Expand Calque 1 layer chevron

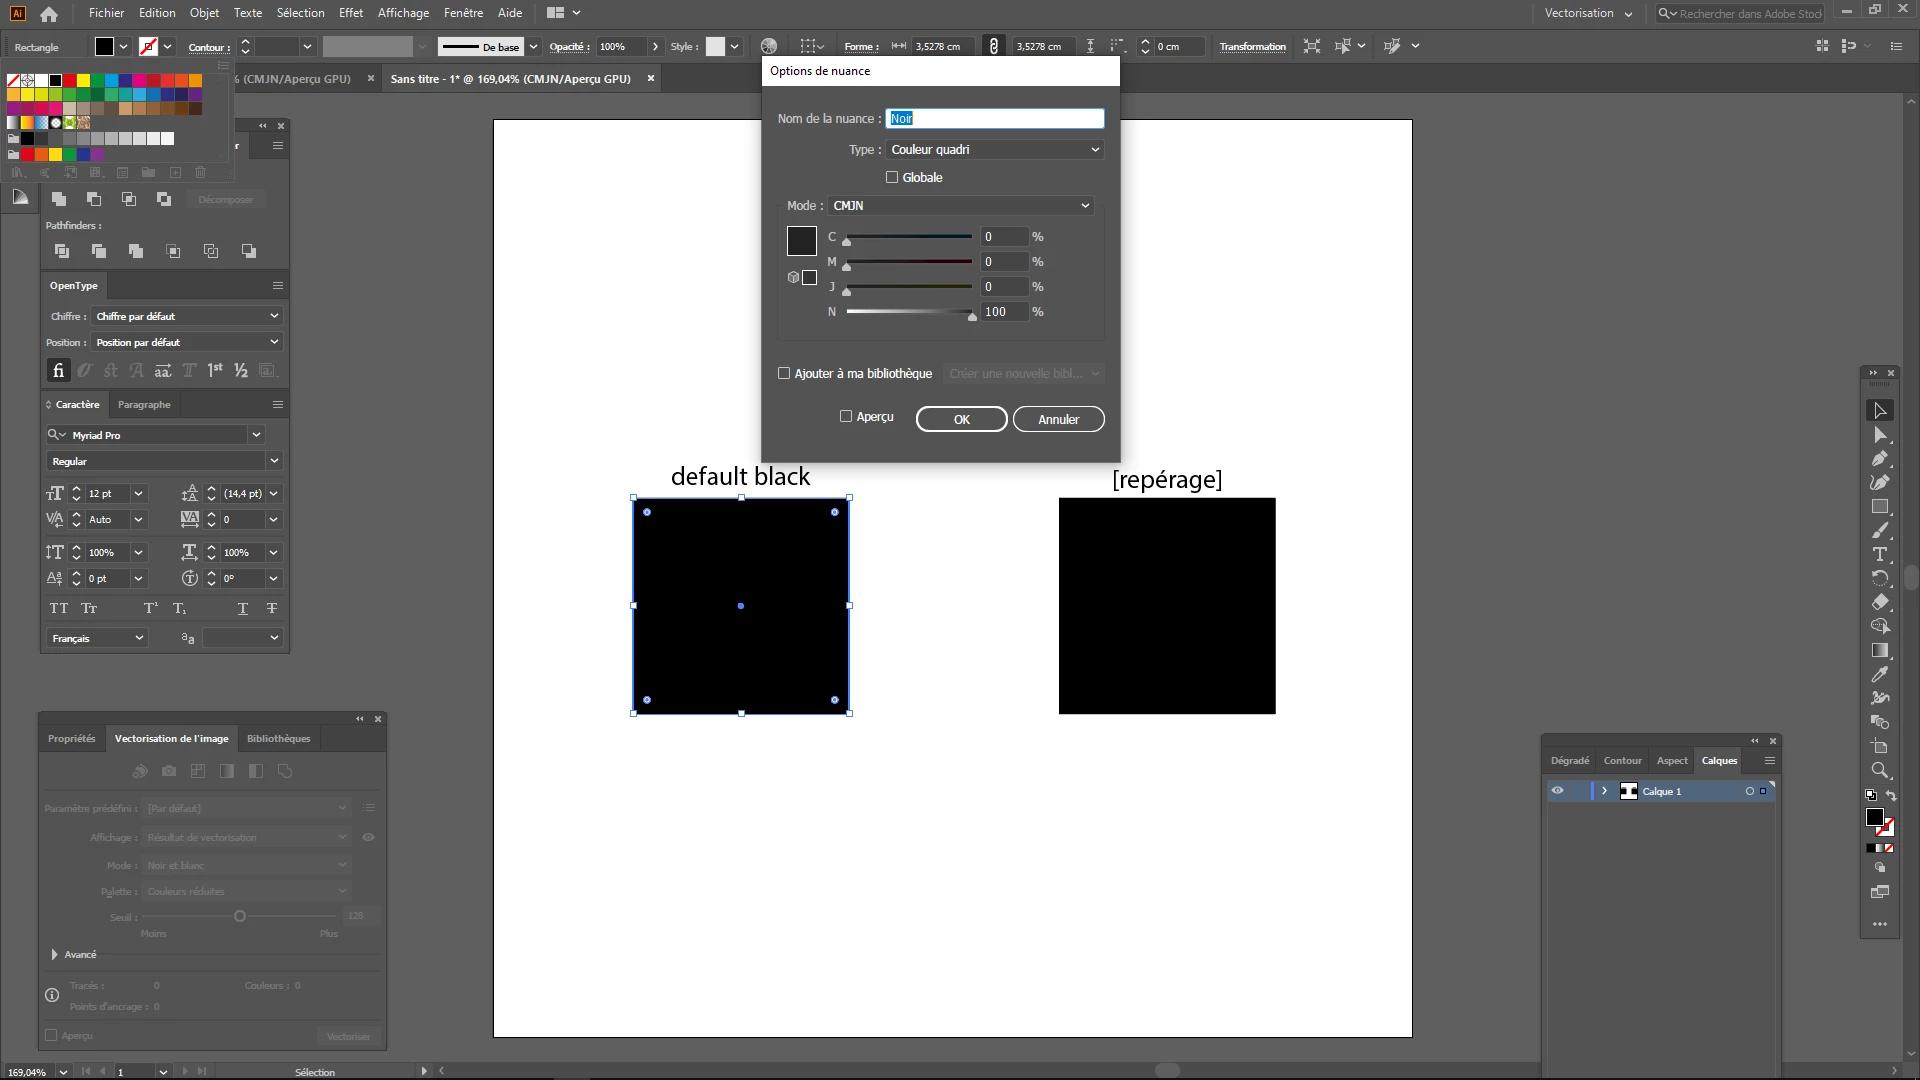[x=1604, y=791]
